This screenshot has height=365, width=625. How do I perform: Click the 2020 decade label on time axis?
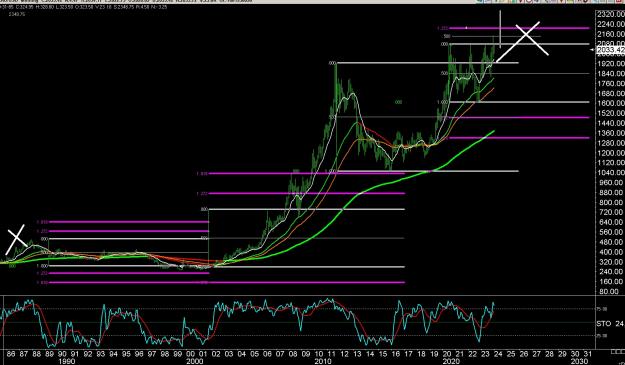click(x=451, y=361)
